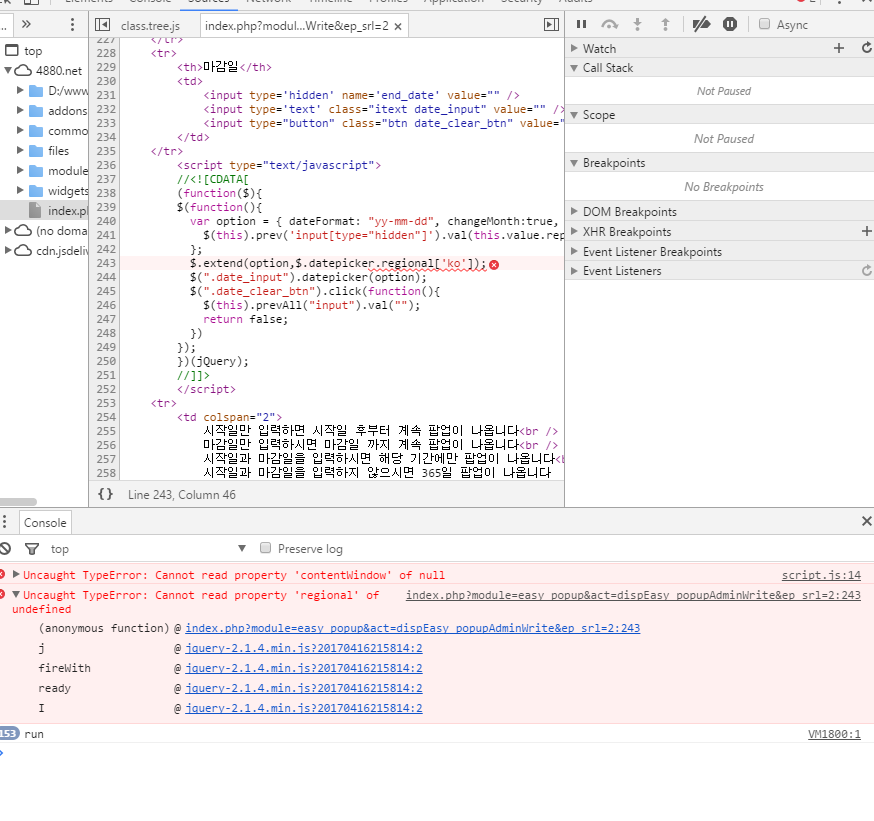Toggle deactivate breakpoints icon
Screen dimensions: 874x821
pyautogui.click(x=701, y=24)
